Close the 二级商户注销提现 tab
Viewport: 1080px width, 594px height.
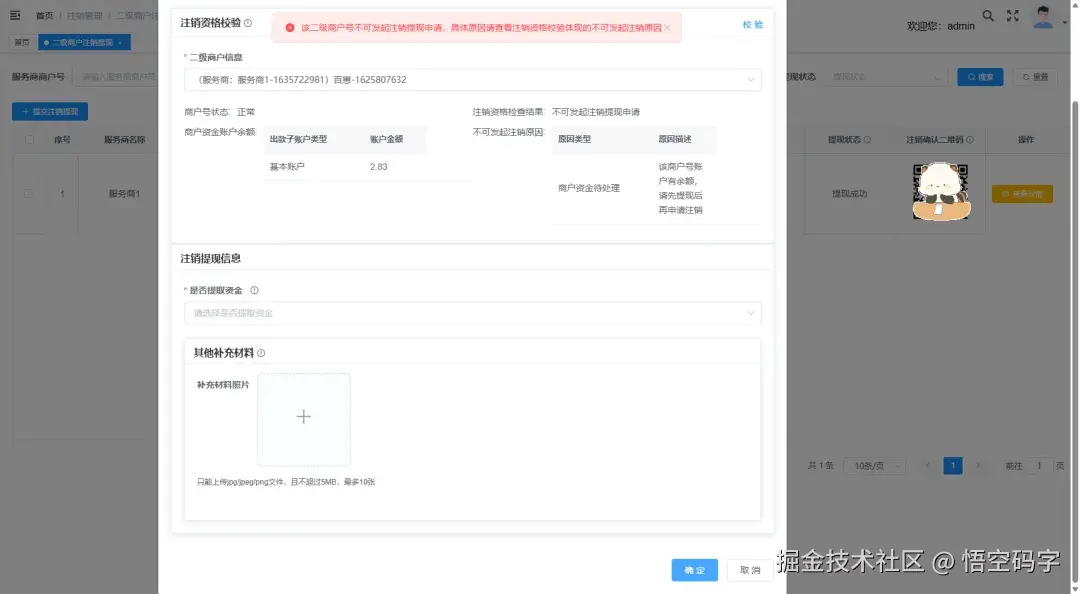[120, 43]
